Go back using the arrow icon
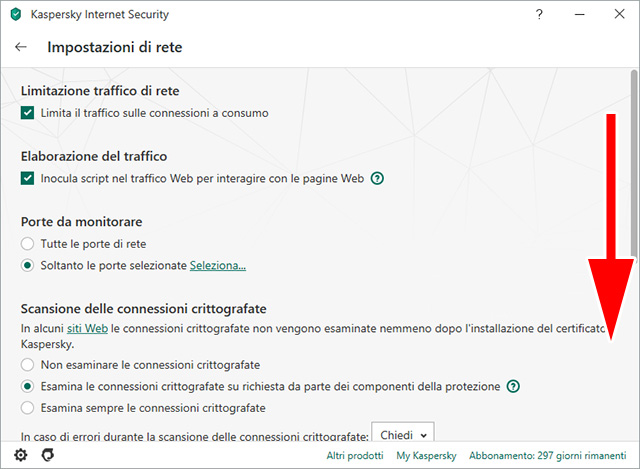Screen dimensions: 640x469 (x=21, y=47)
